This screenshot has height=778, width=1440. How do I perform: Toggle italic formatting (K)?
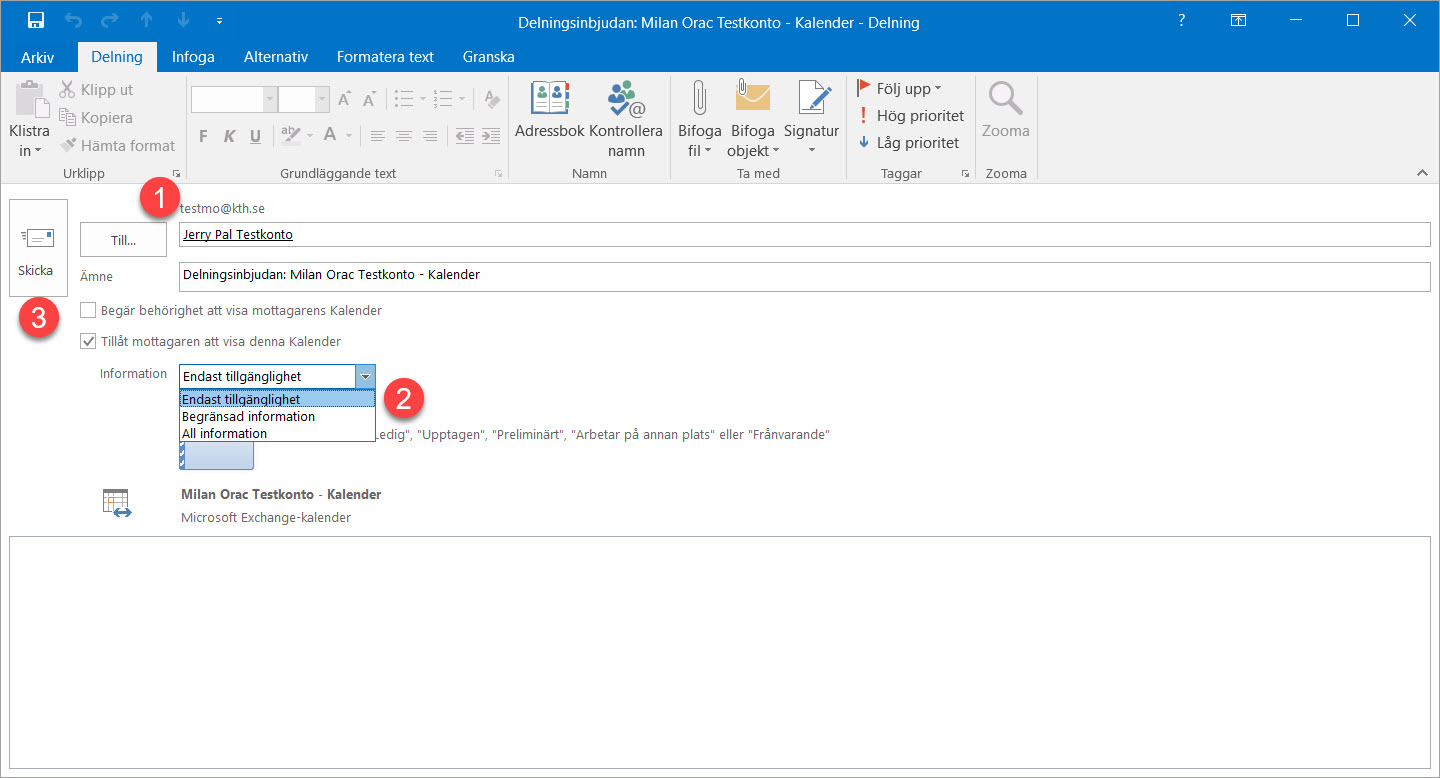pos(229,136)
